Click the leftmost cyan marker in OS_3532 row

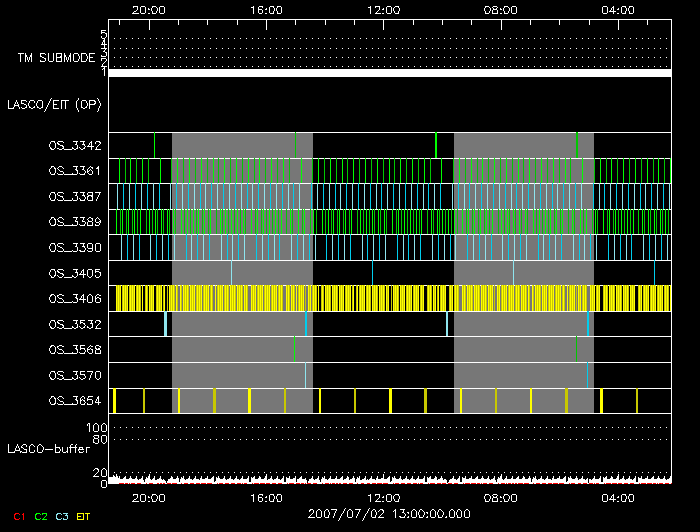[x=165, y=324]
